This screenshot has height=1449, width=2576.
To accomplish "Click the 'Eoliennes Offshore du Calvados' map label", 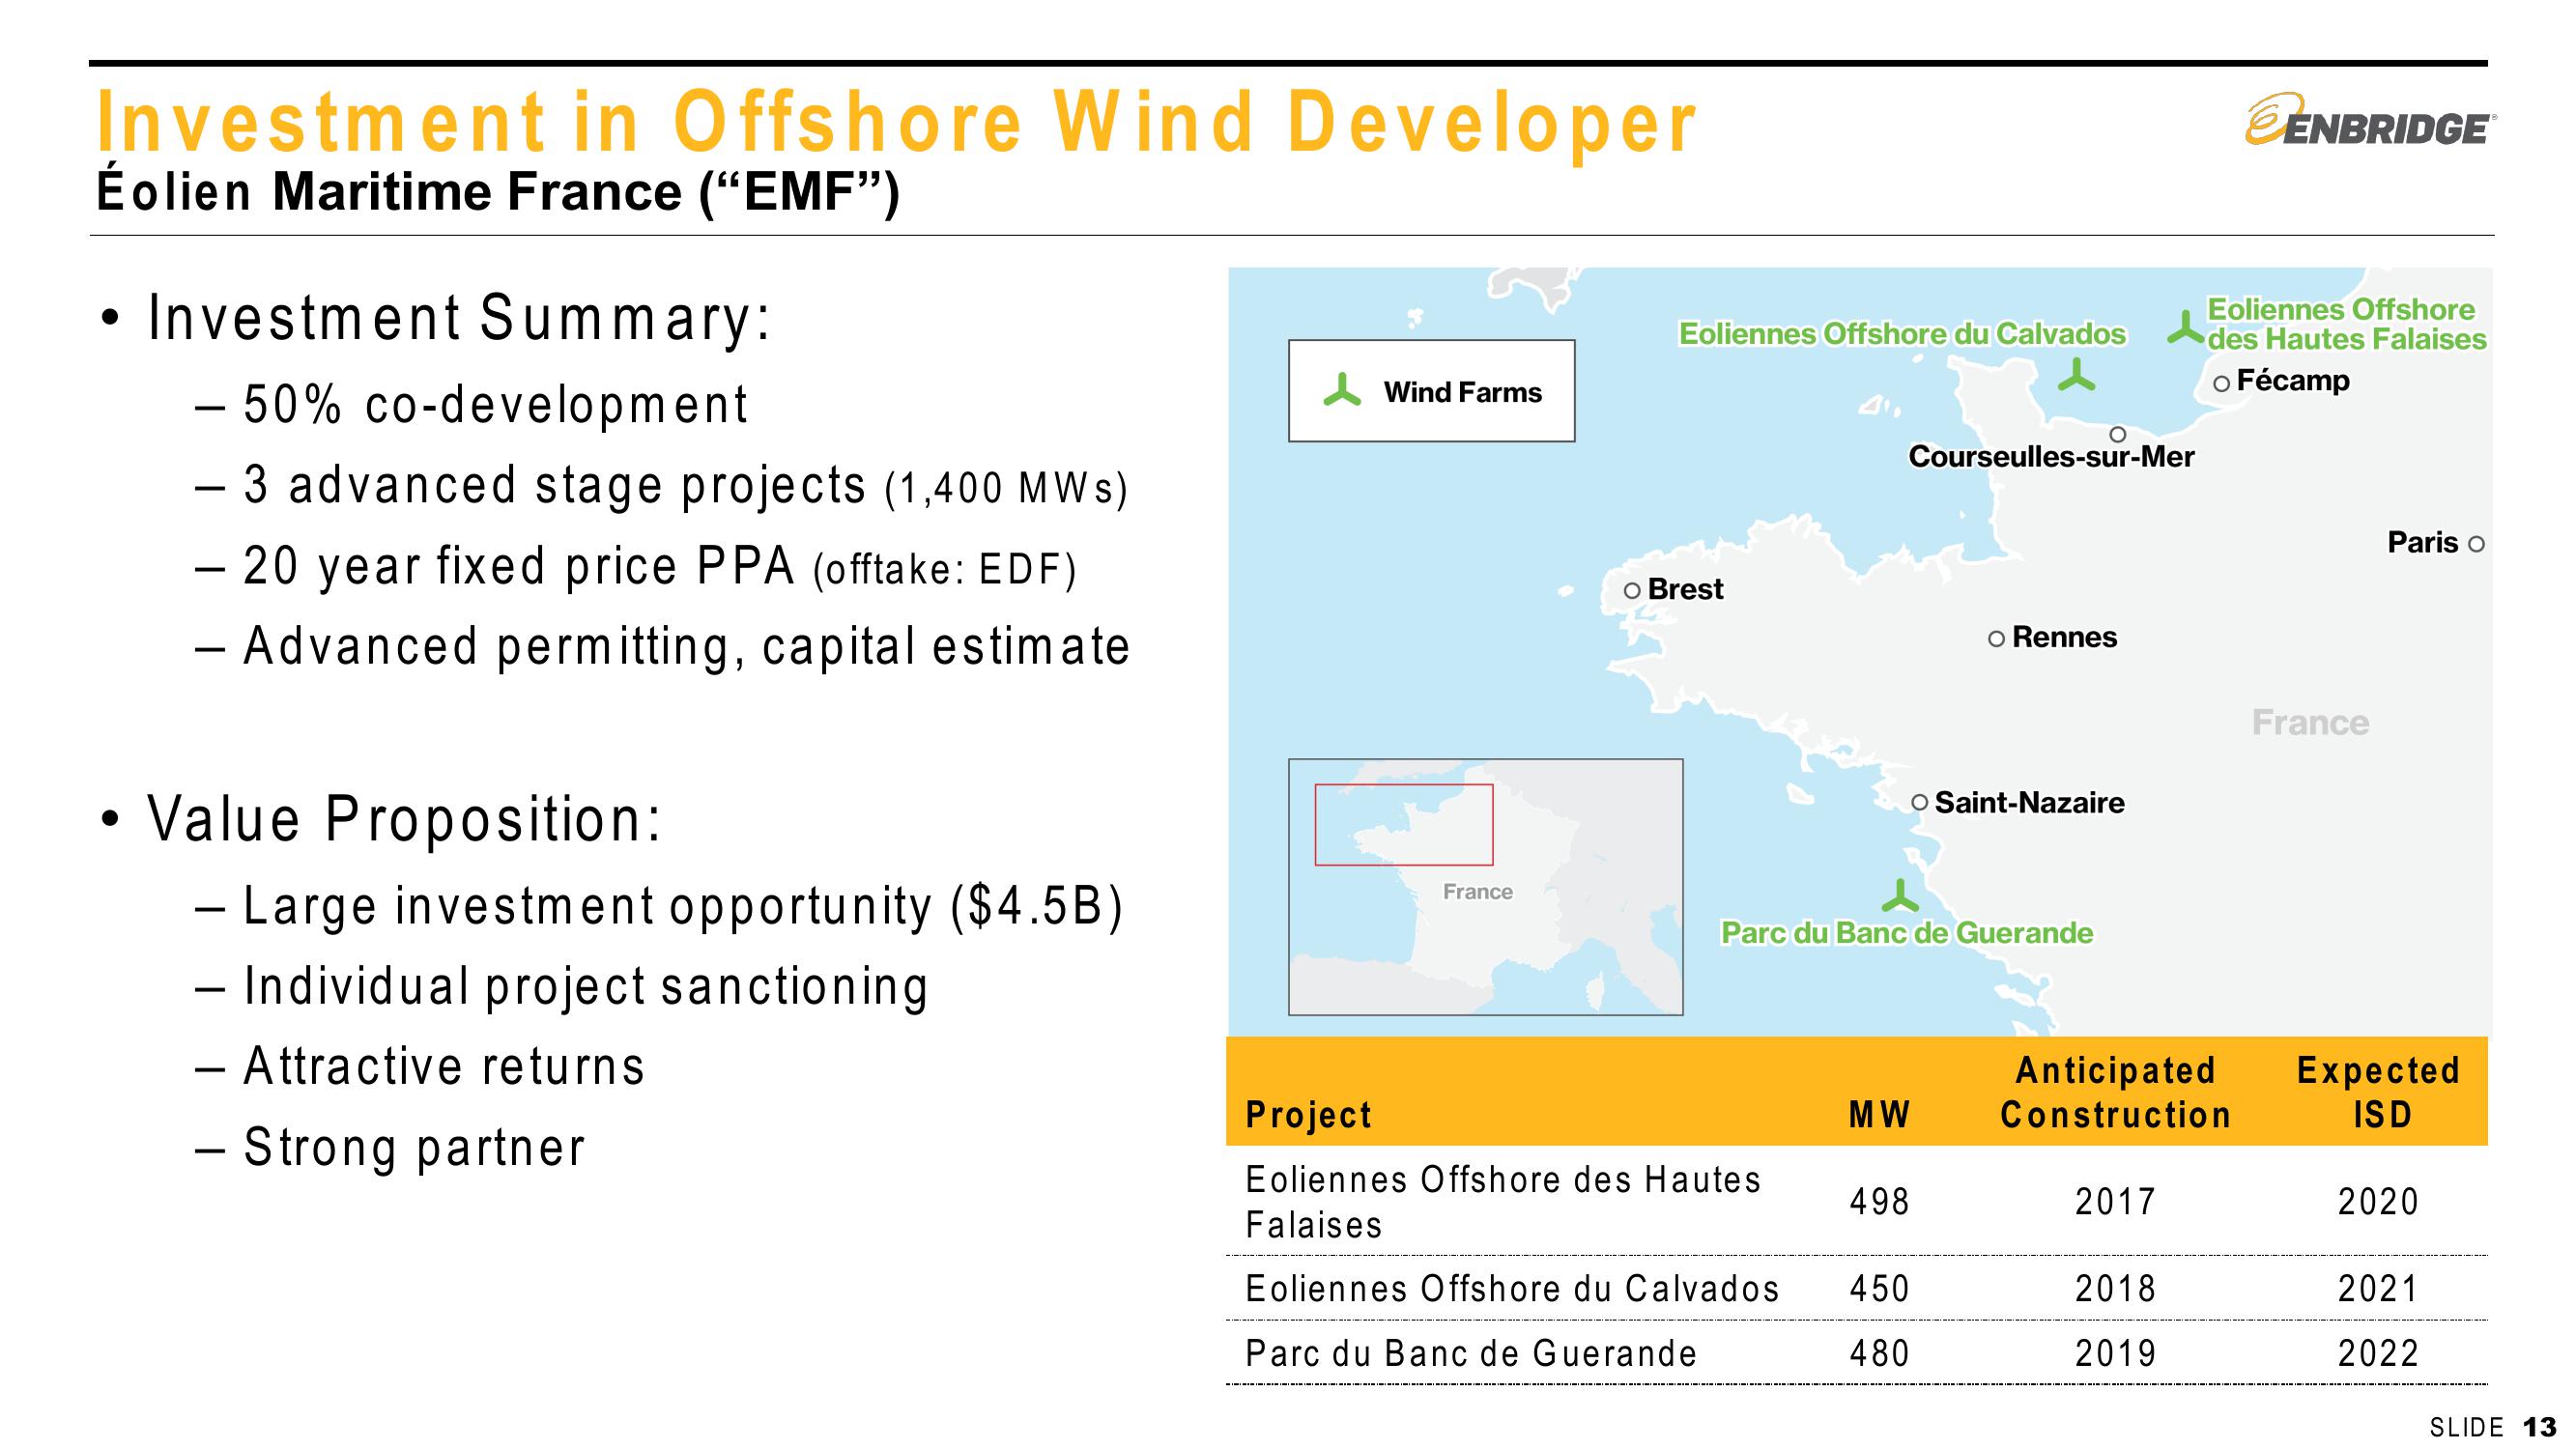I will pos(1902,334).
